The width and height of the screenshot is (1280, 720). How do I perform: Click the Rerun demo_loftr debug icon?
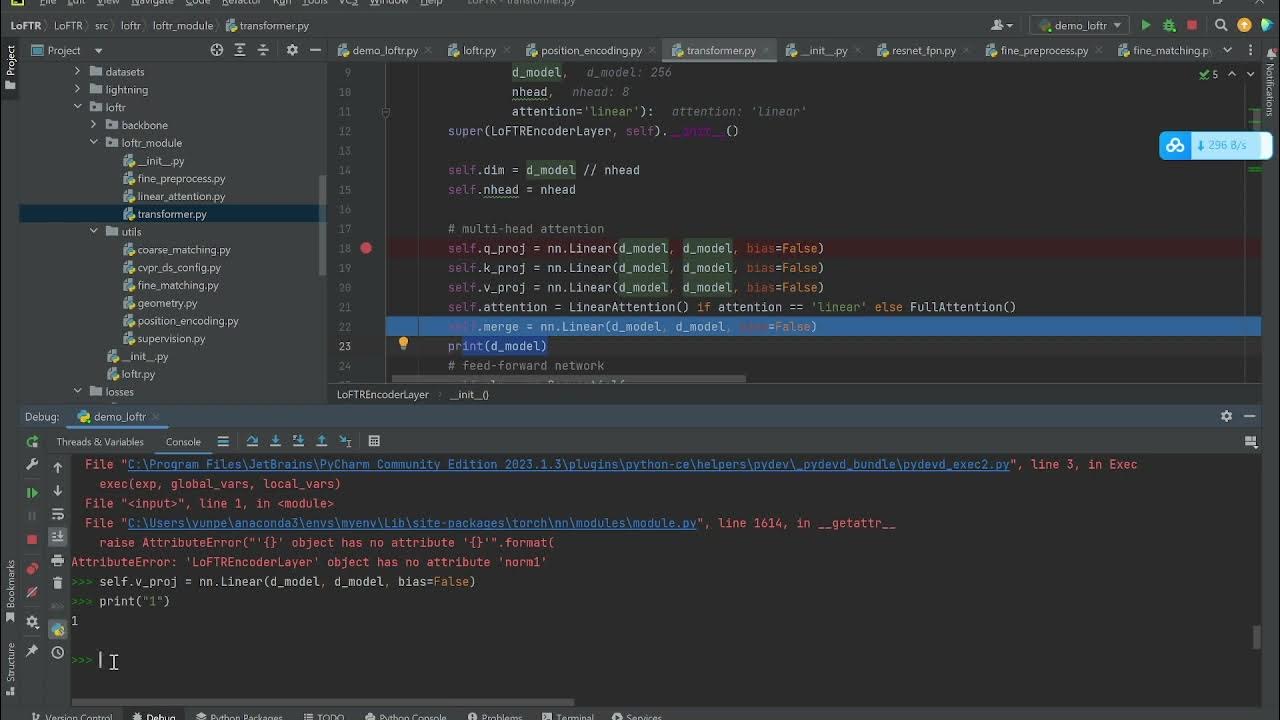pos(32,441)
